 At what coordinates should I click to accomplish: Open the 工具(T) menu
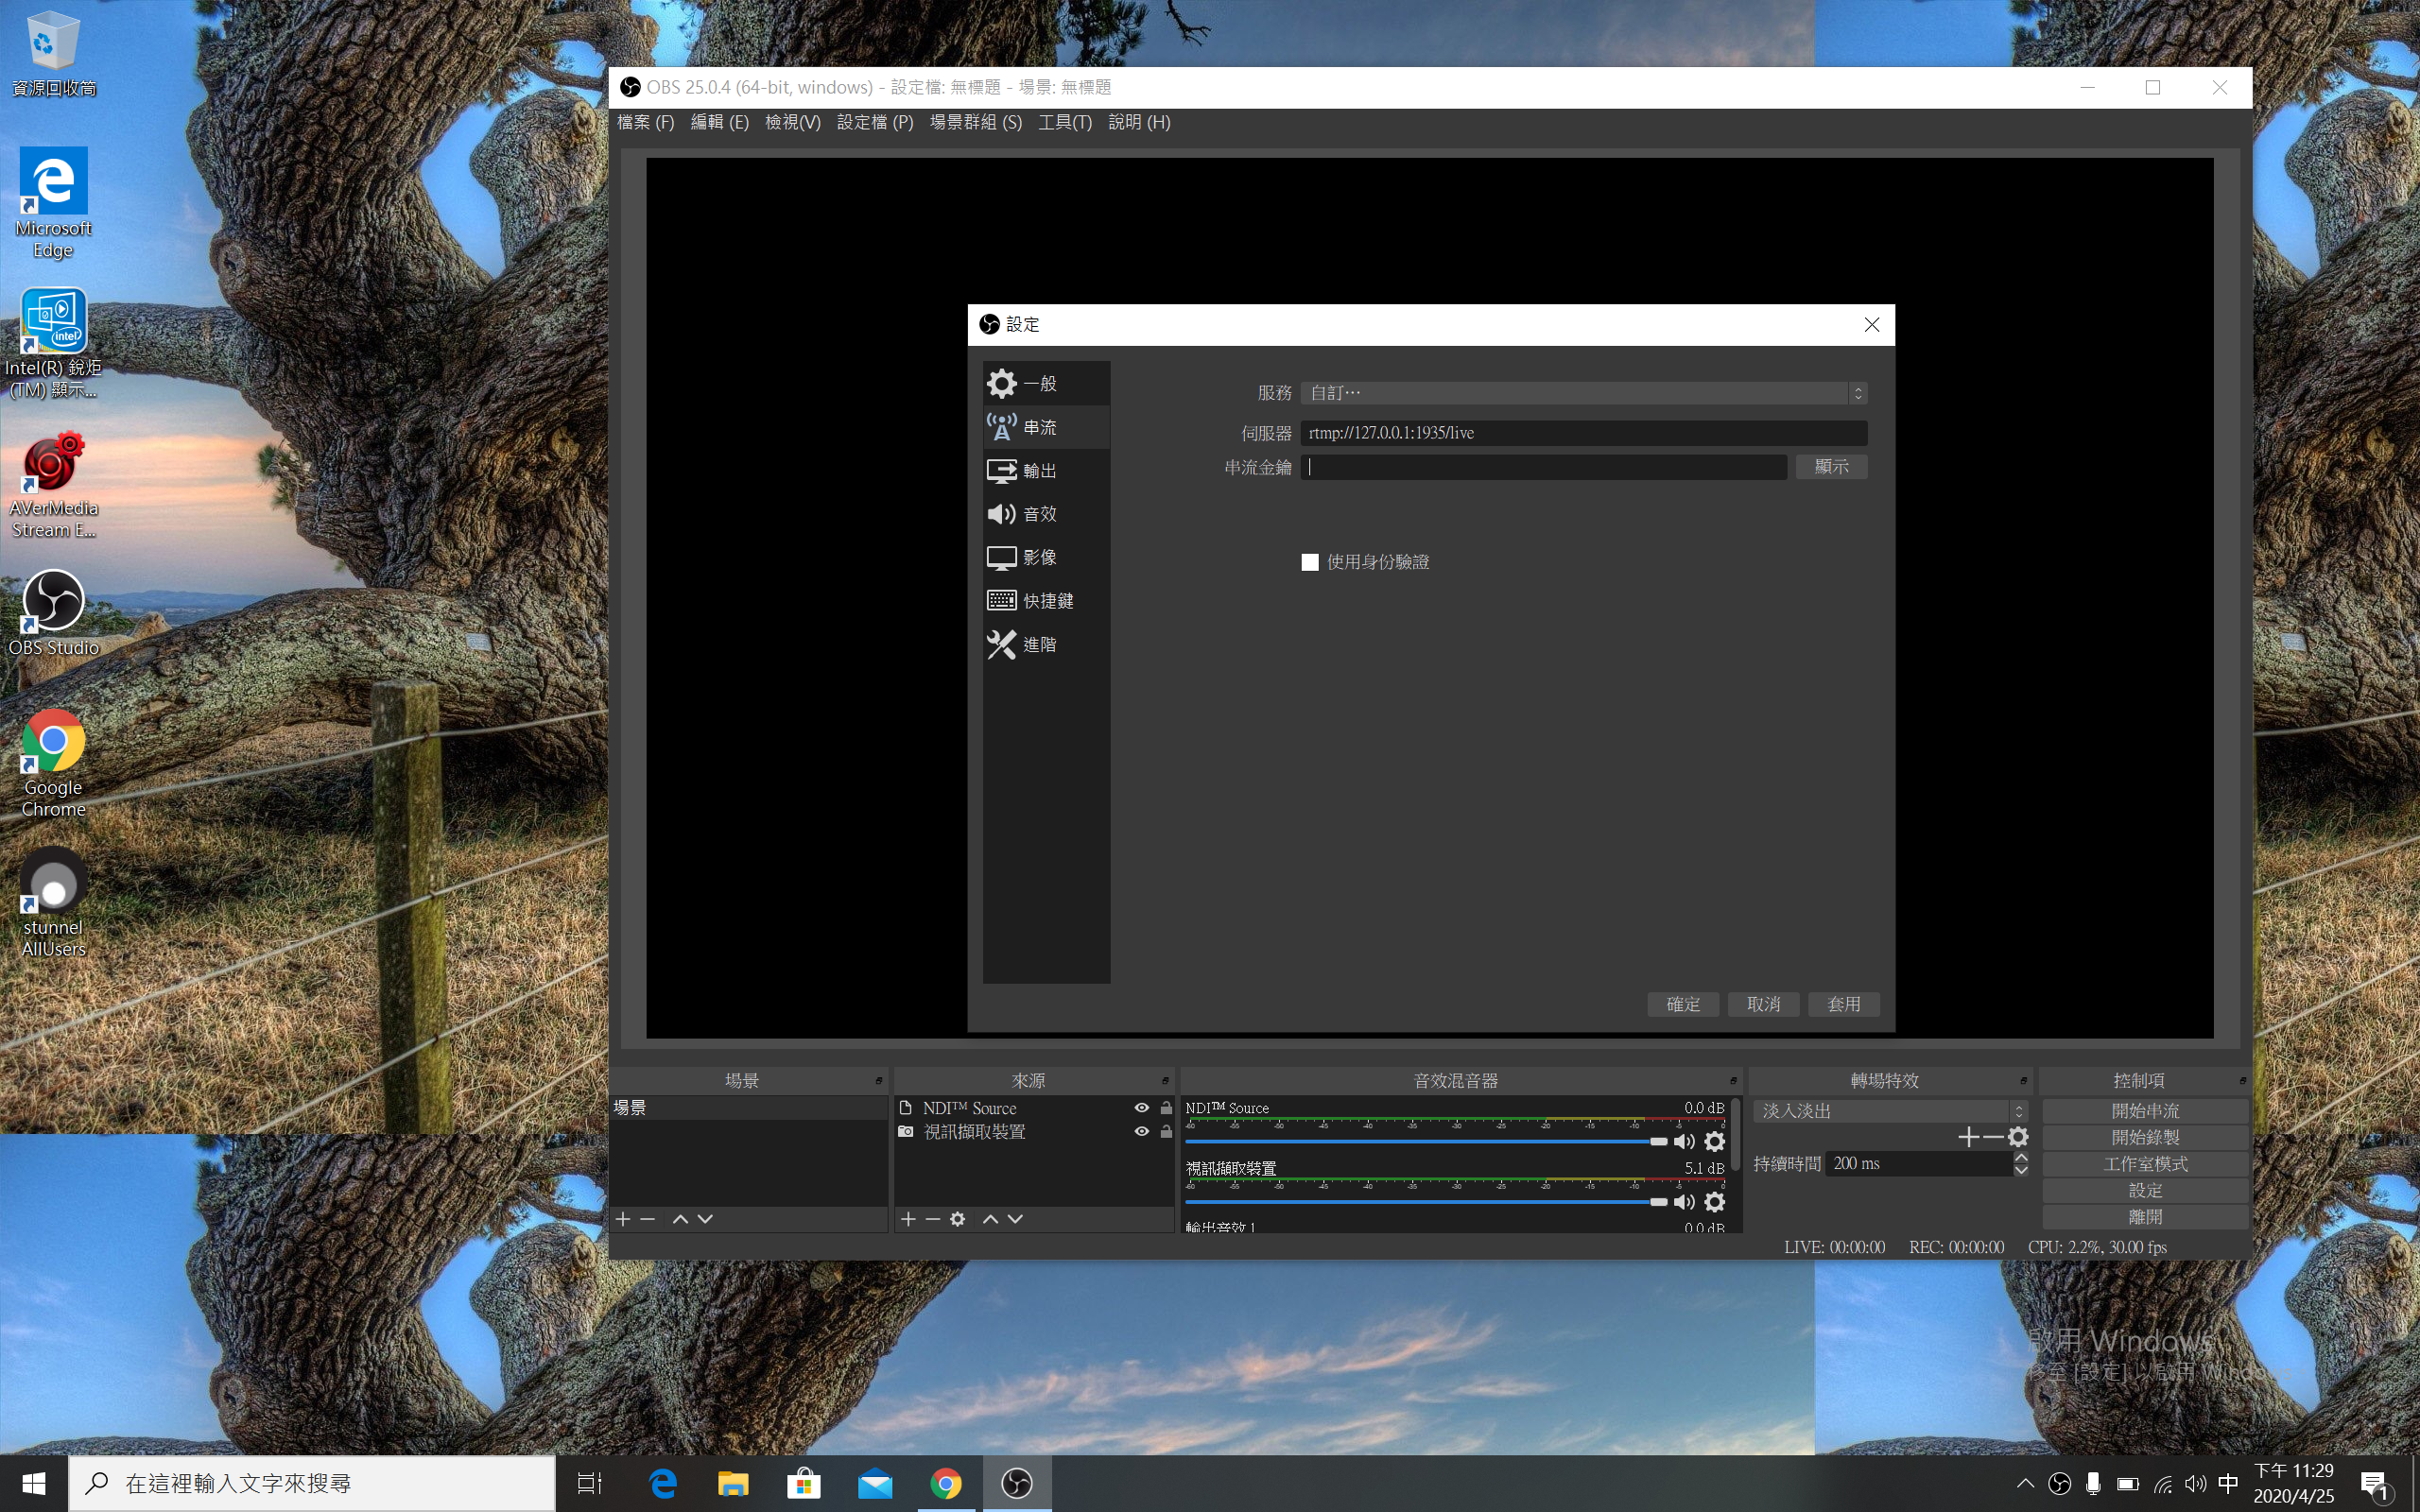(1064, 122)
